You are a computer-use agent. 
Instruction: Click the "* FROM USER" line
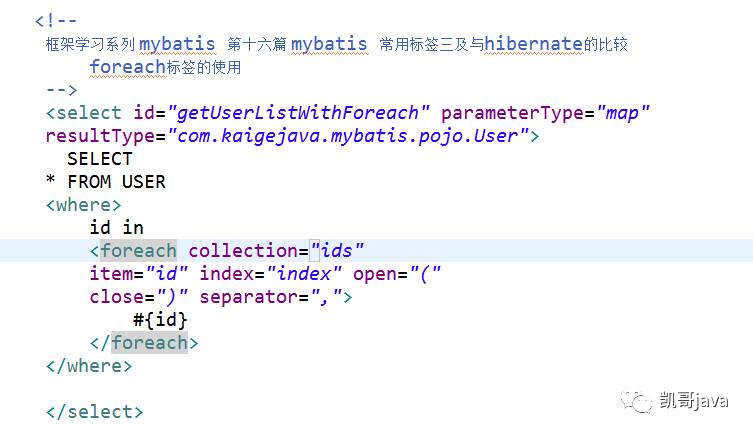(106, 181)
